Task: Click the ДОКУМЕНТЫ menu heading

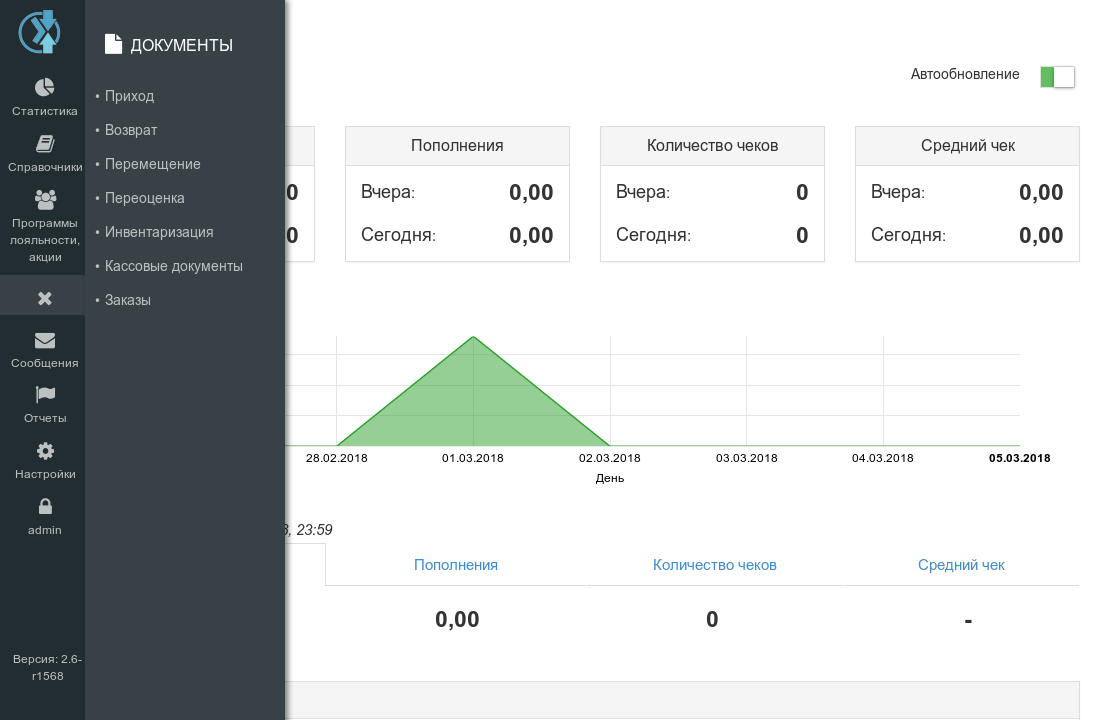Action: pyautogui.click(x=182, y=45)
